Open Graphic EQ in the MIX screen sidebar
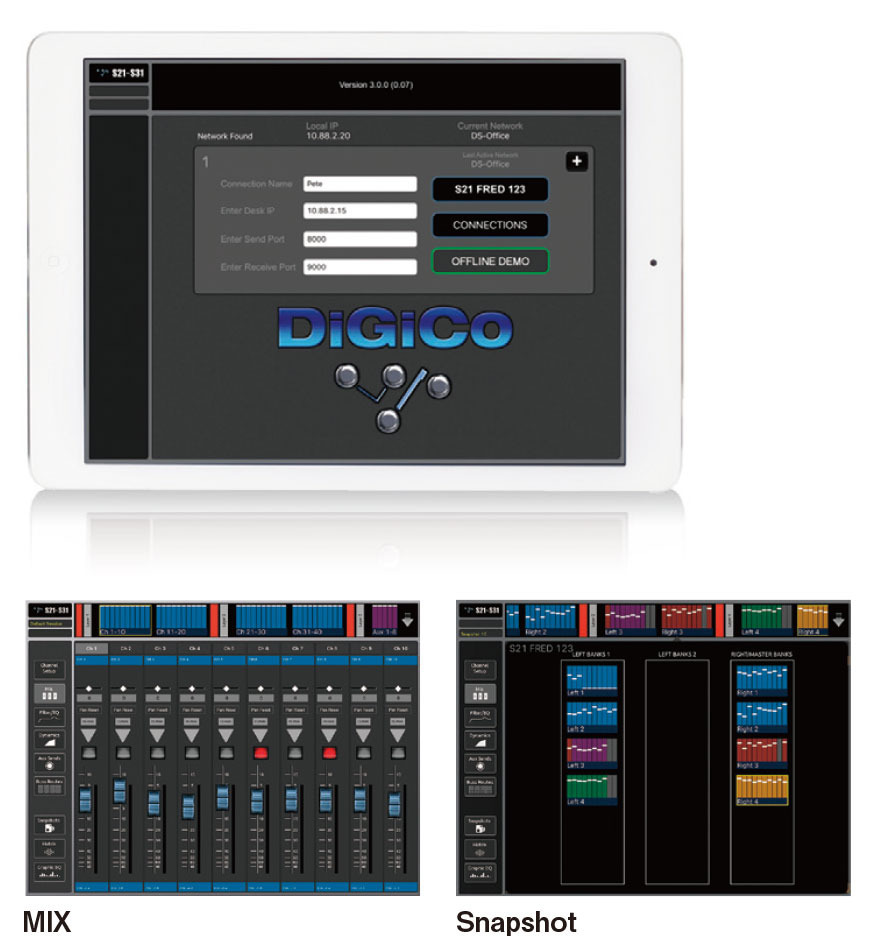The height and width of the screenshot is (946, 876). tap(49, 872)
